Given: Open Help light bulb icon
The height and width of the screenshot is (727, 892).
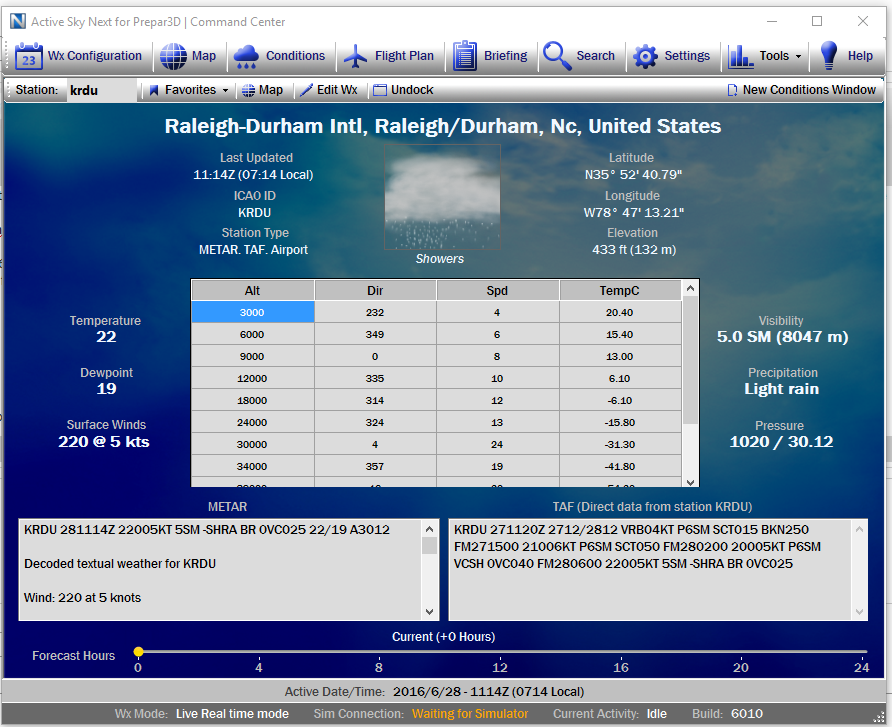Looking at the screenshot, I should (x=829, y=55).
